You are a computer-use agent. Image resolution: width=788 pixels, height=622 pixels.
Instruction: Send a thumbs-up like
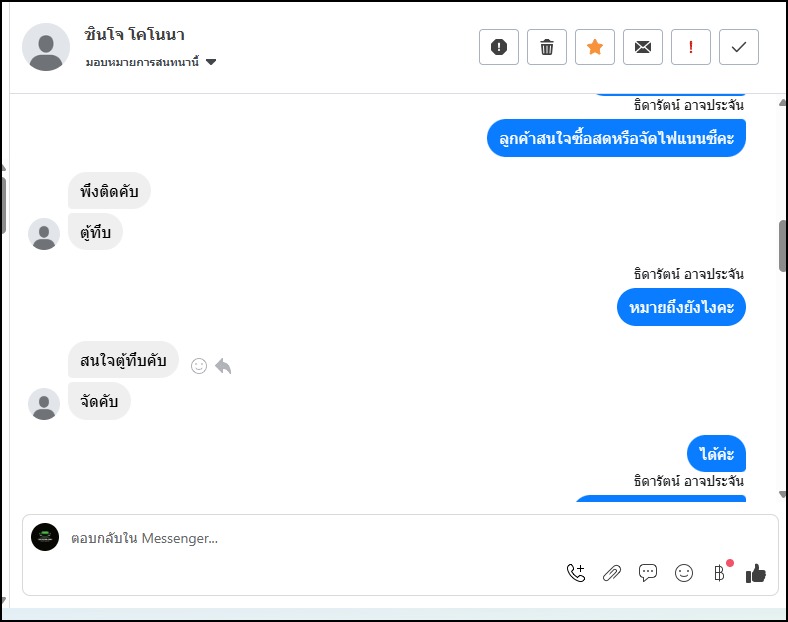click(756, 573)
